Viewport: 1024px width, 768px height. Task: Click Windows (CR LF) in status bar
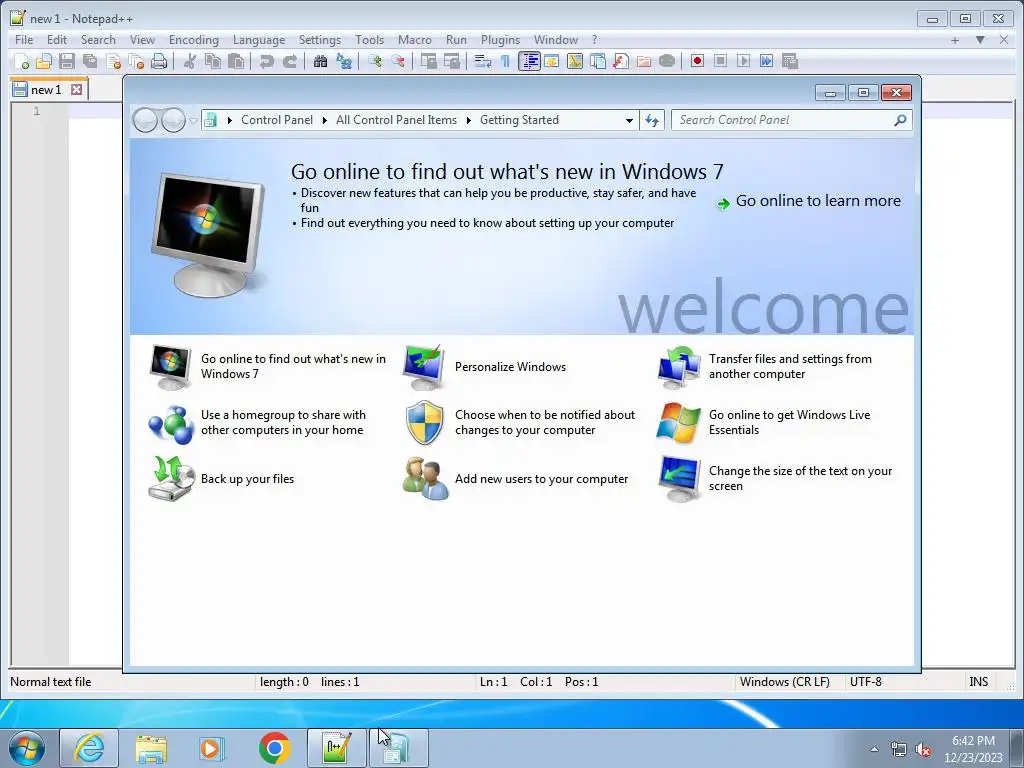784,682
